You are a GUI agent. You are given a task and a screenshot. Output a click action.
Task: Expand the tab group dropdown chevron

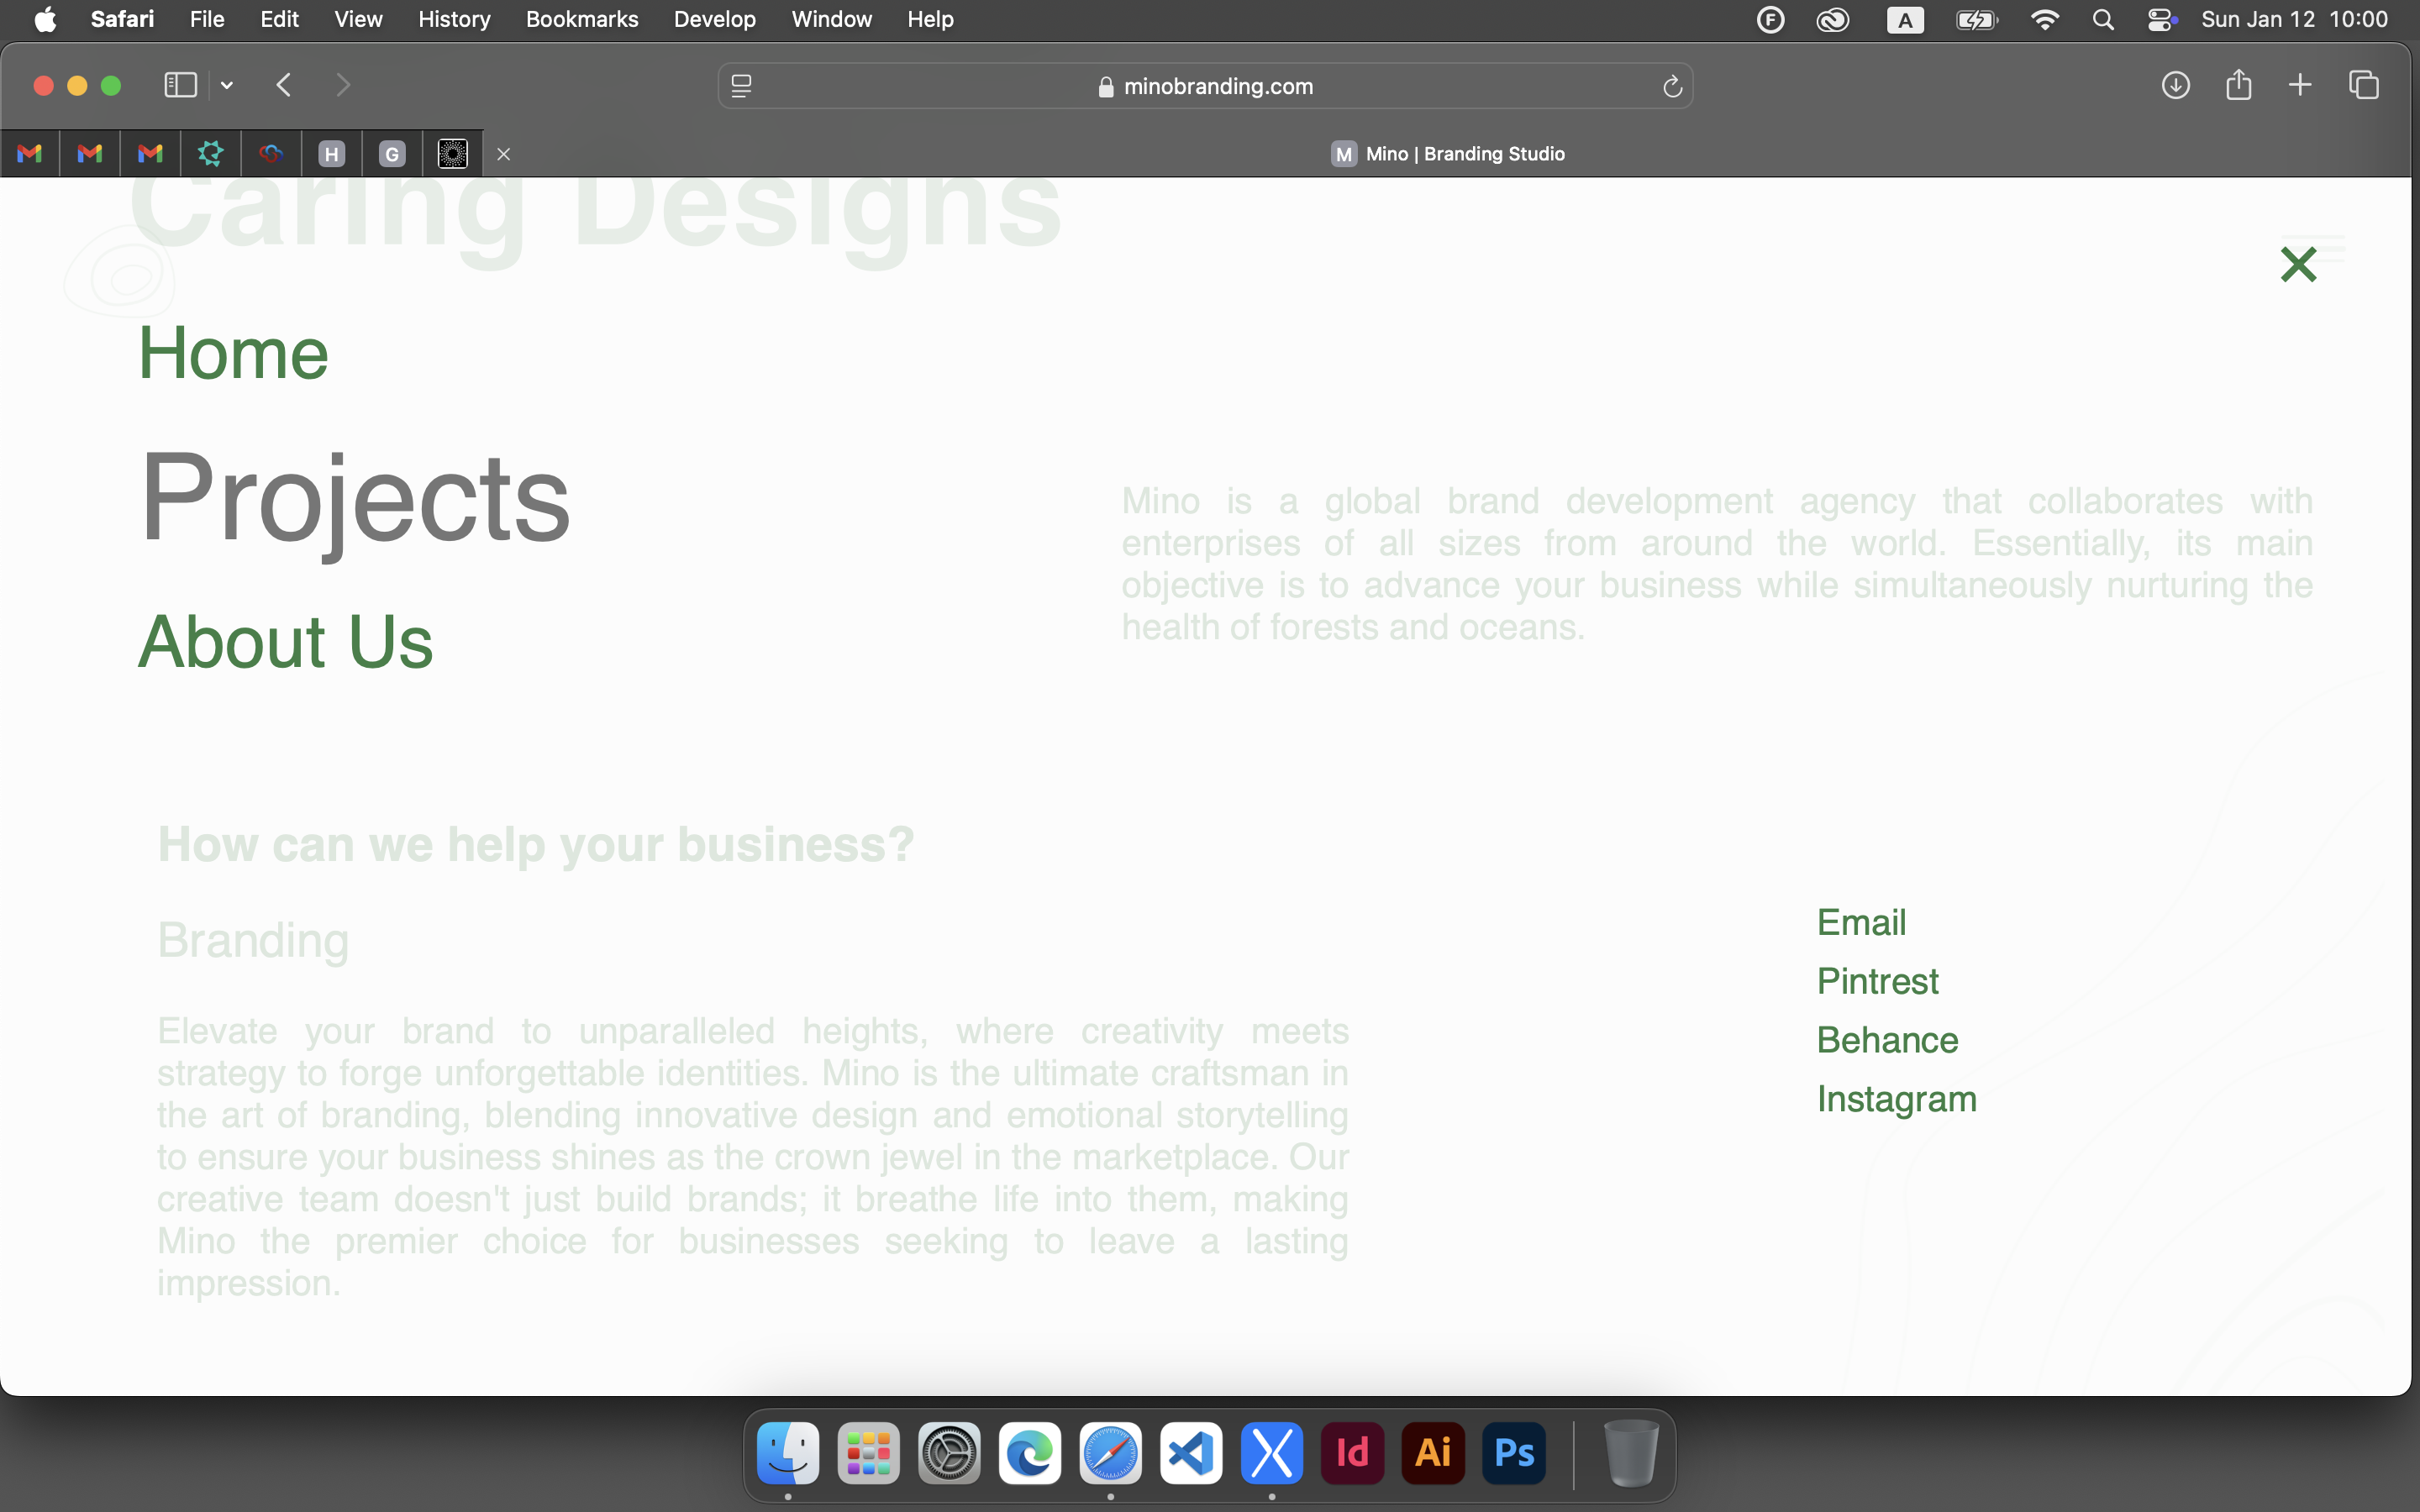[x=227, y=86]
